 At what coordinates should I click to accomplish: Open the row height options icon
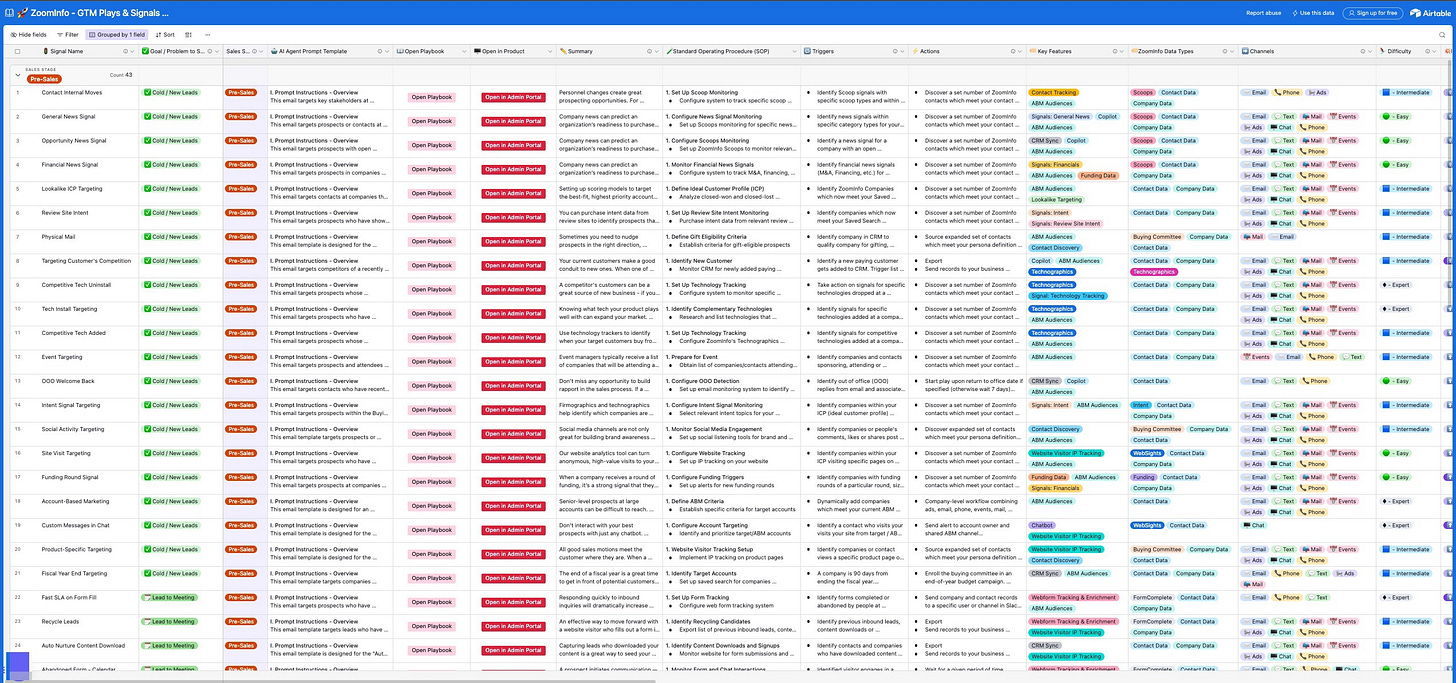188,34
